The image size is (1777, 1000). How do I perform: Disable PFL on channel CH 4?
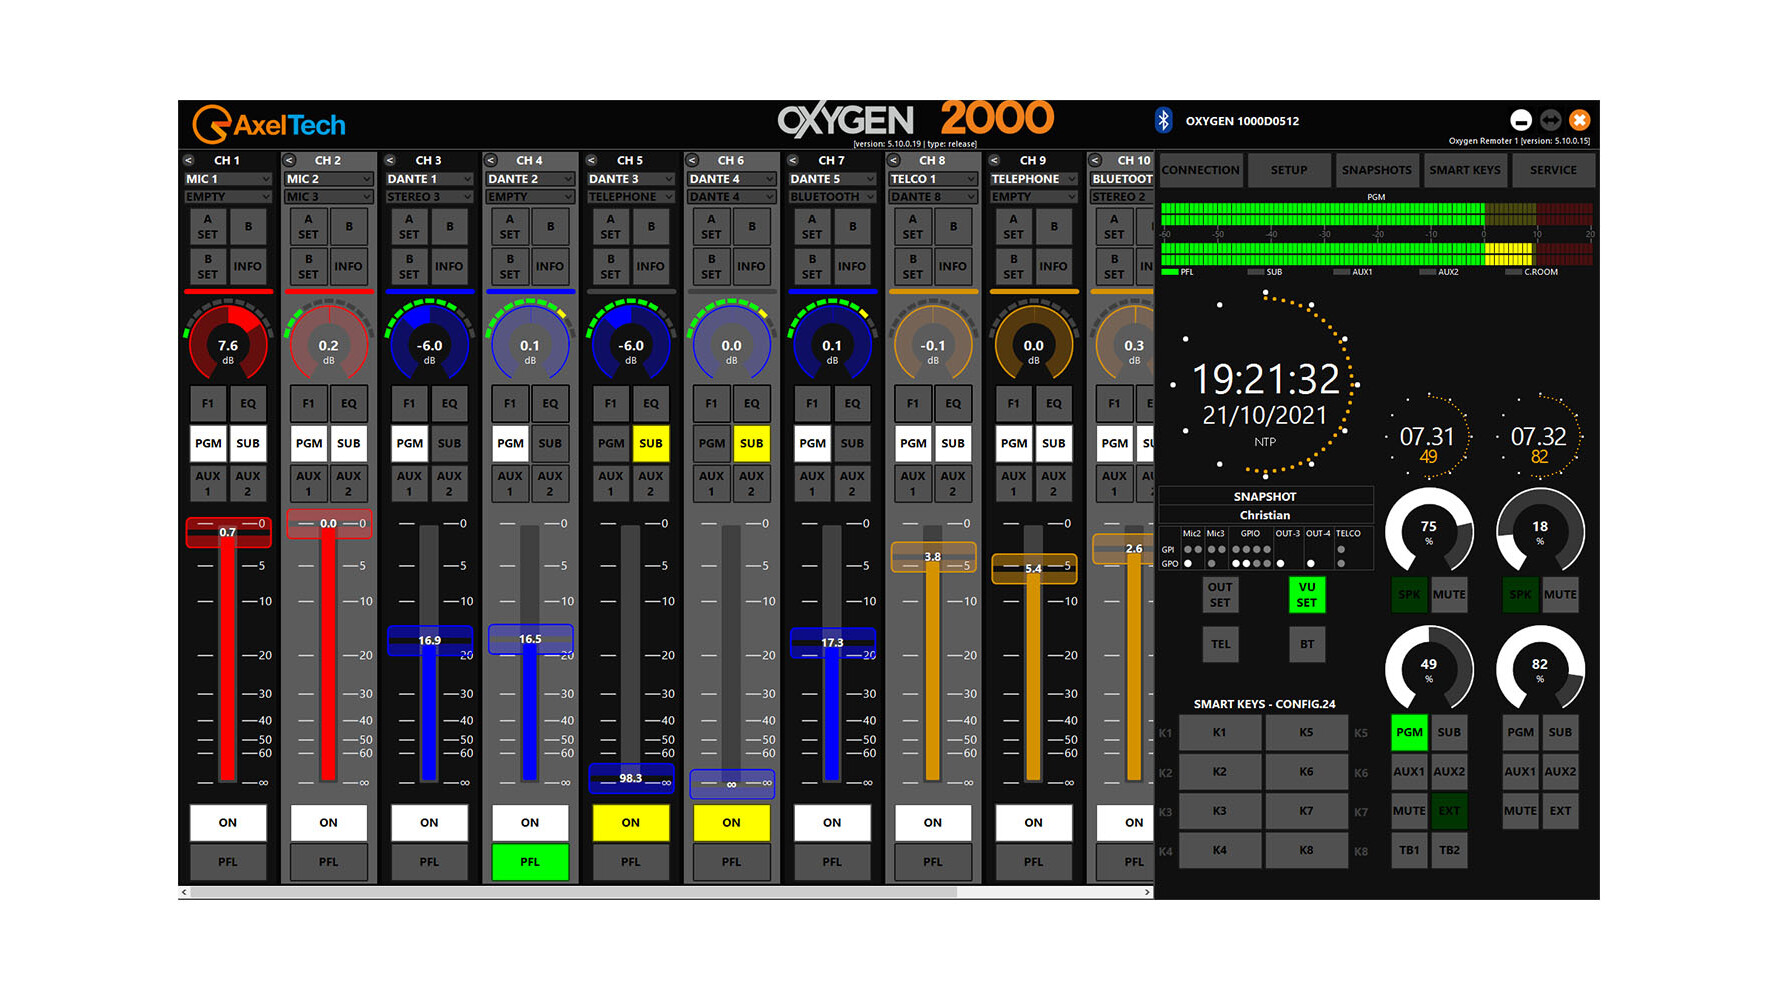coord(530,862)
